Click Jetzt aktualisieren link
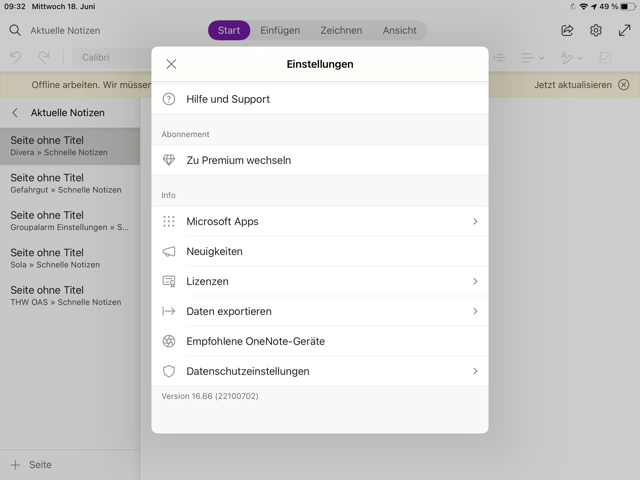 click(x=573, y=85)
